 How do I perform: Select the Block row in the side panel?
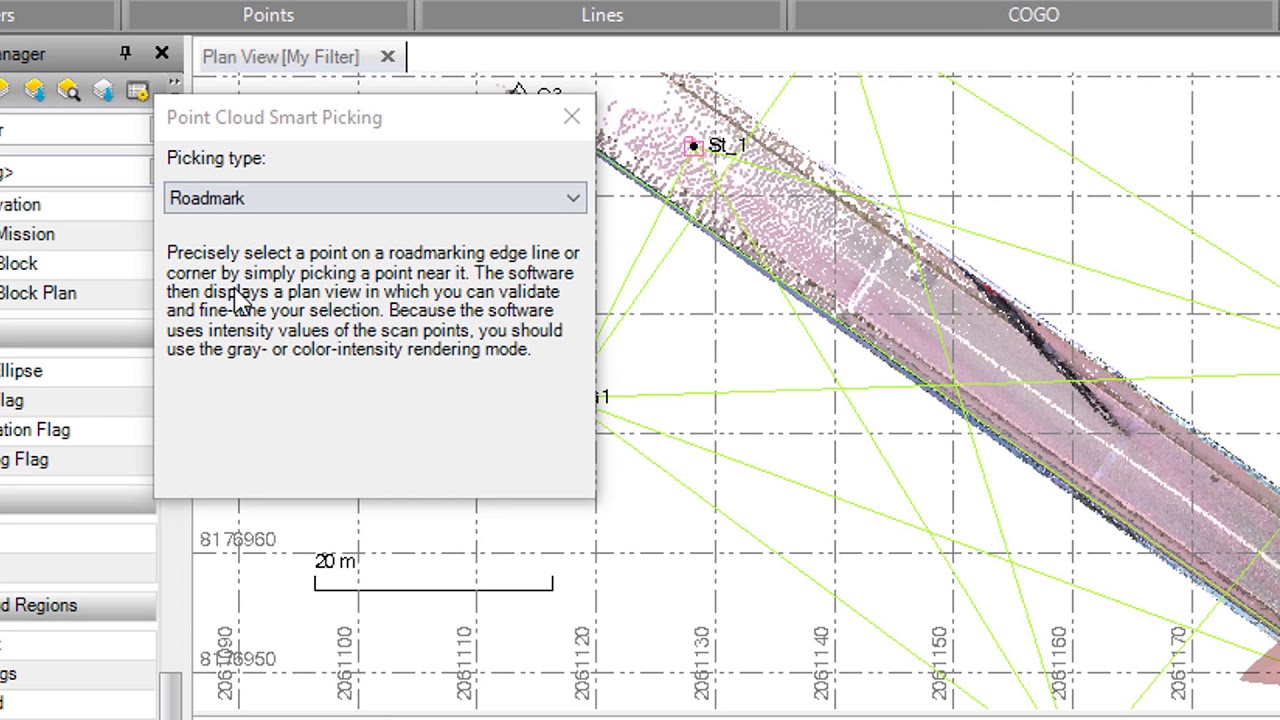[77, 263]
